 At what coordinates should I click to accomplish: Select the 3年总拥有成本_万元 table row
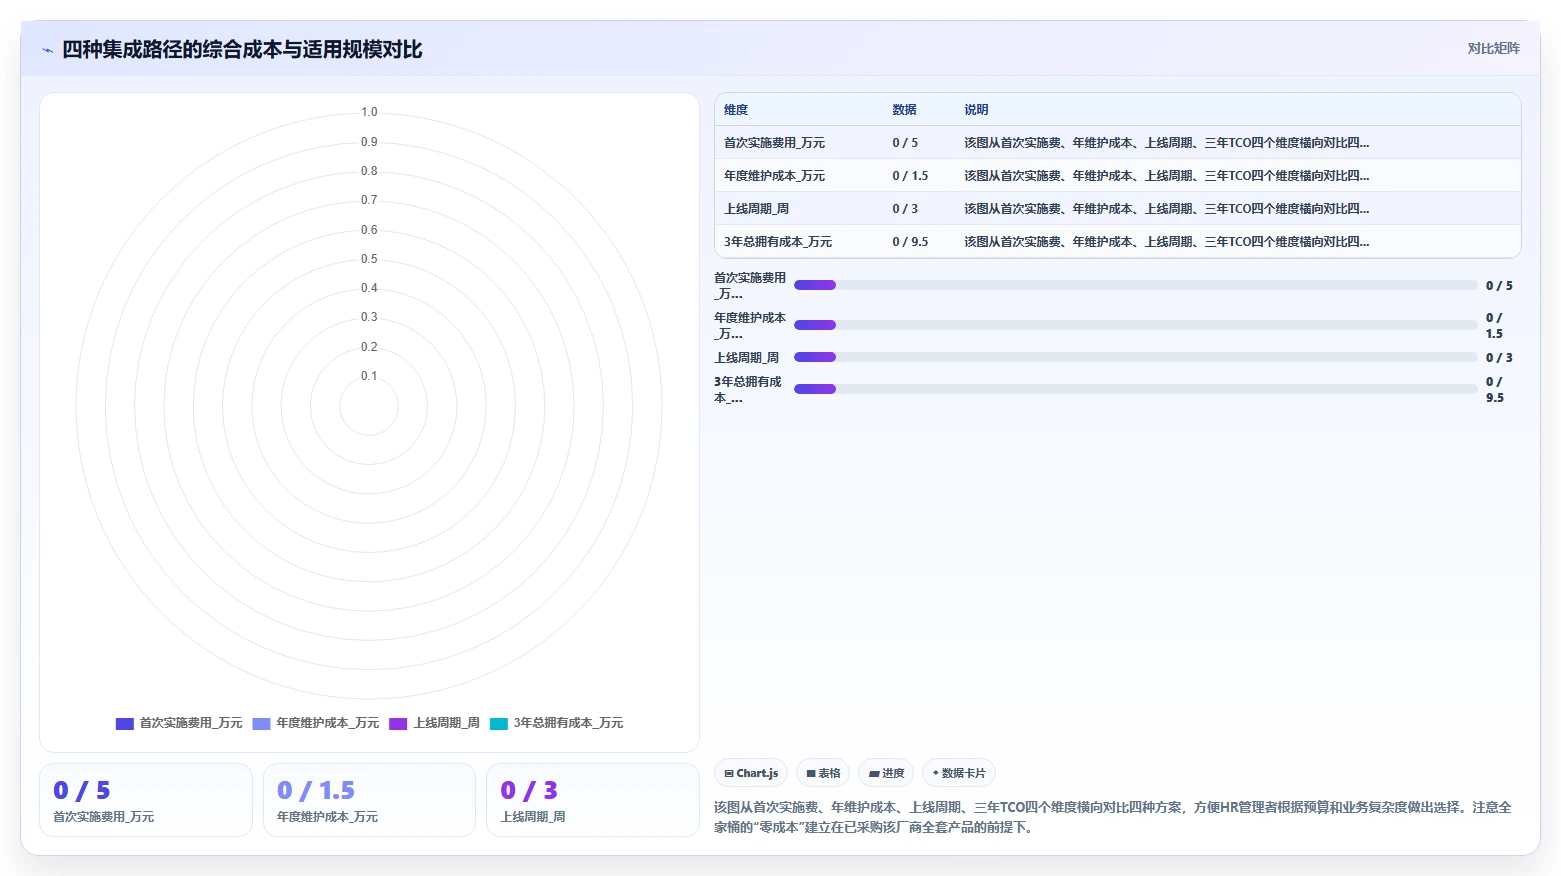1118,242
